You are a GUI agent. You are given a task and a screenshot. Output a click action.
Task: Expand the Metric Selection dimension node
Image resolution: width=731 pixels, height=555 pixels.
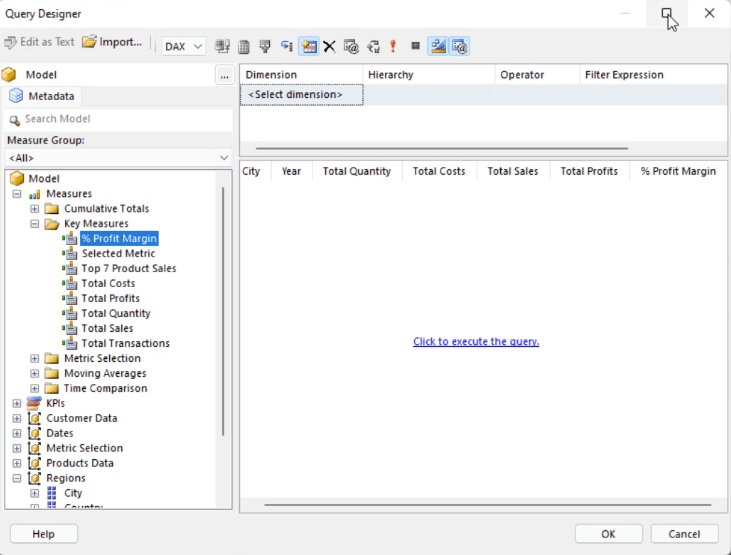(x=17, y=448)
